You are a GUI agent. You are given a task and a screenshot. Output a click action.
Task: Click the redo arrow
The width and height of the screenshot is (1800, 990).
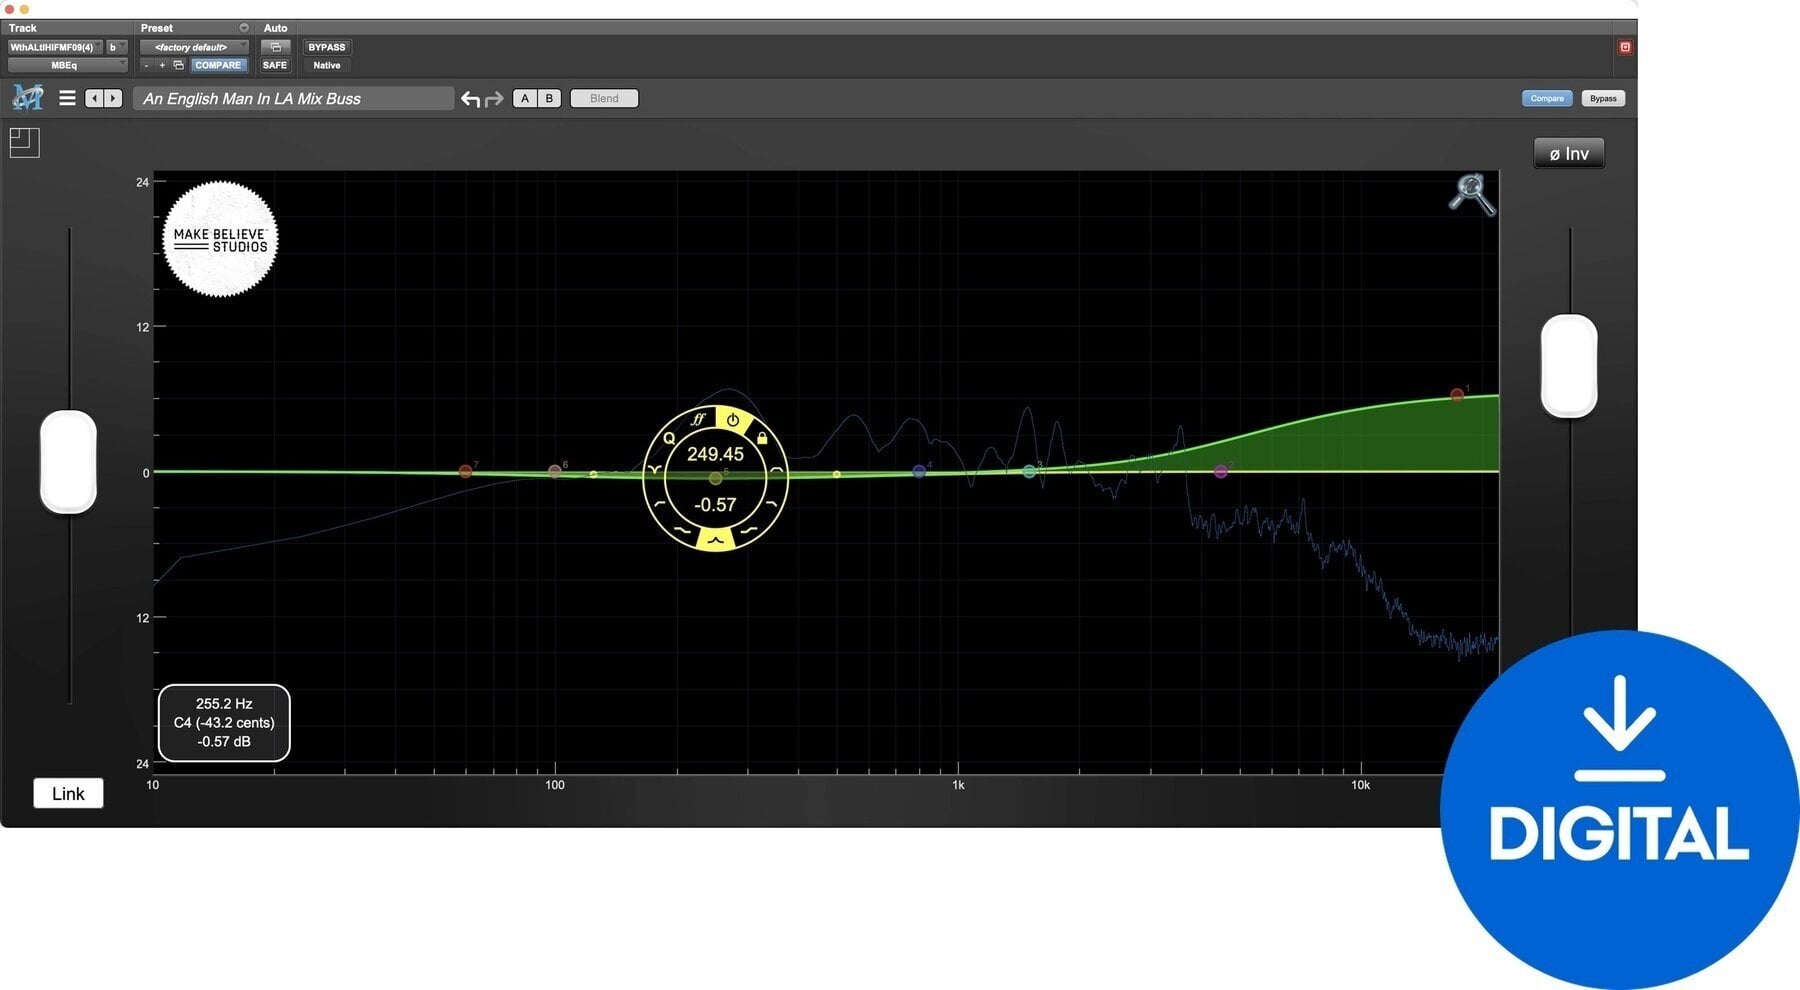tap(494, 99)
